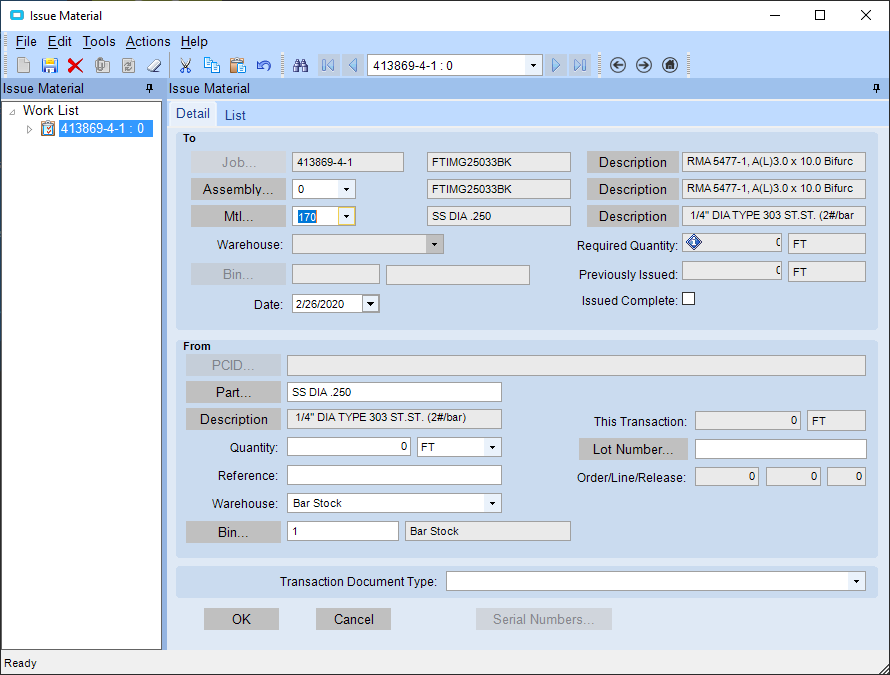The height and width of the screenshot is (675, 890).
Task: Click the Undo arrow icon
Action: click(x=264, y=65)
